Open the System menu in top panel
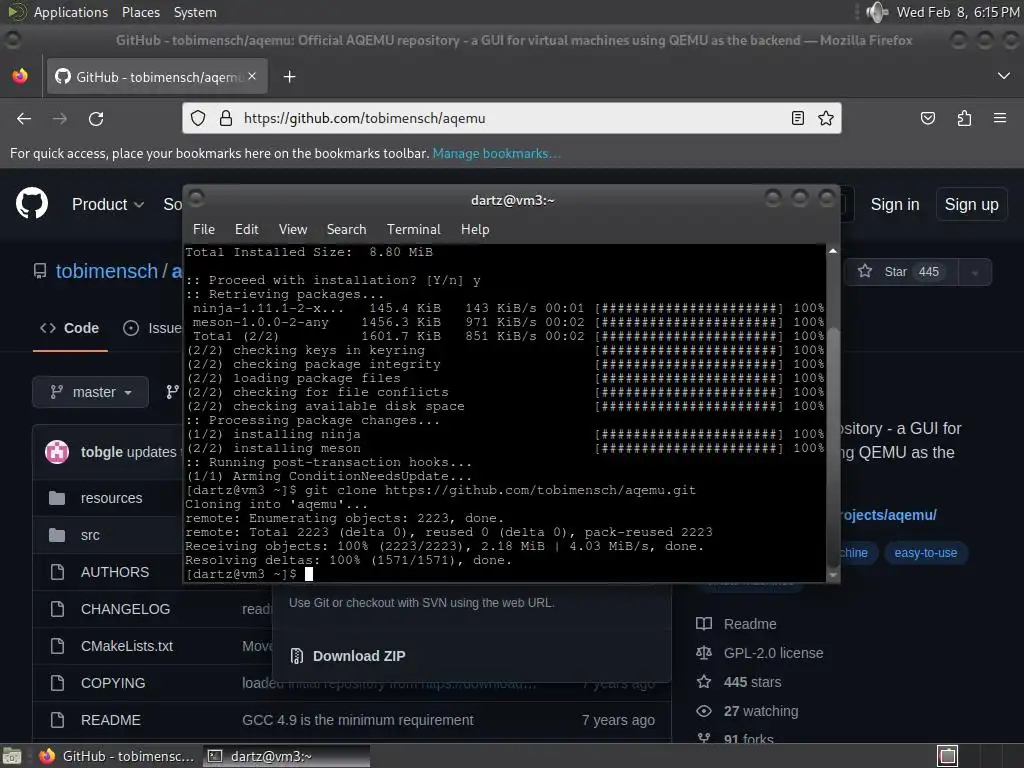The image size is (1024, 768). click(x=195, y=12)
